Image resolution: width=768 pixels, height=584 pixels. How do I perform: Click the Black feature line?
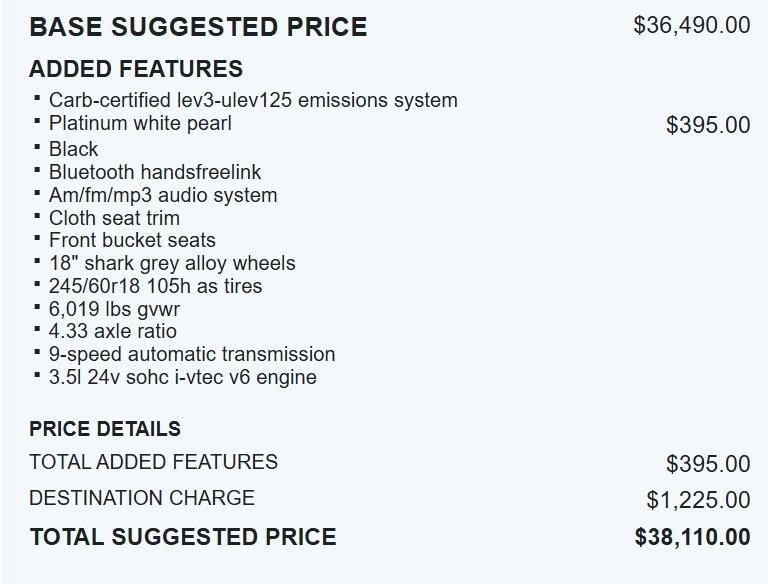73,149
